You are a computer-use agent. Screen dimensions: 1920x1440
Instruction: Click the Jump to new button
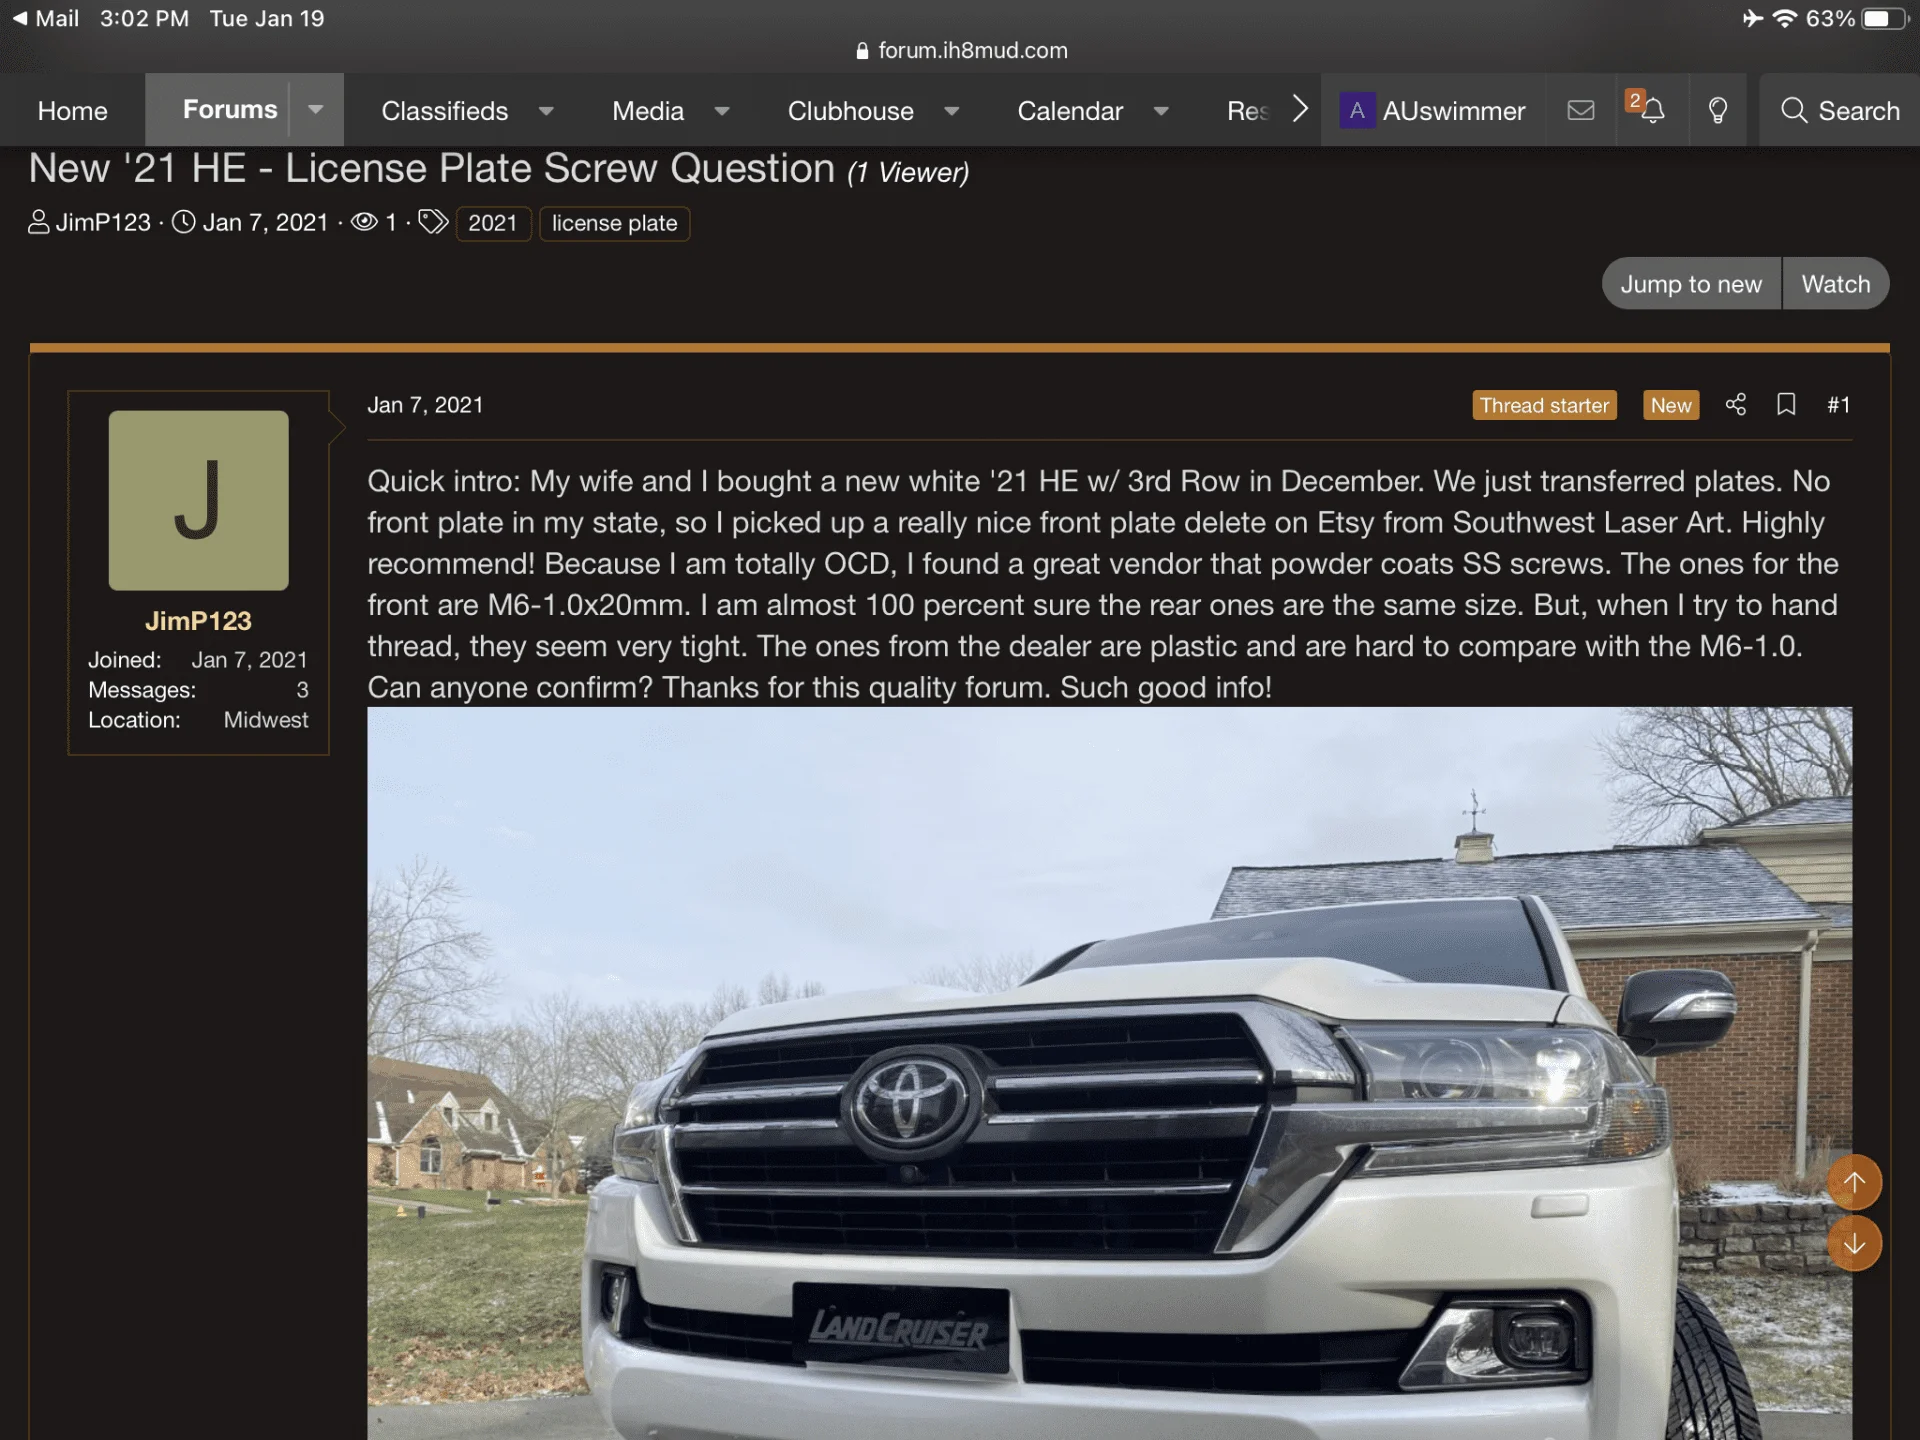tap(1691, 284)
